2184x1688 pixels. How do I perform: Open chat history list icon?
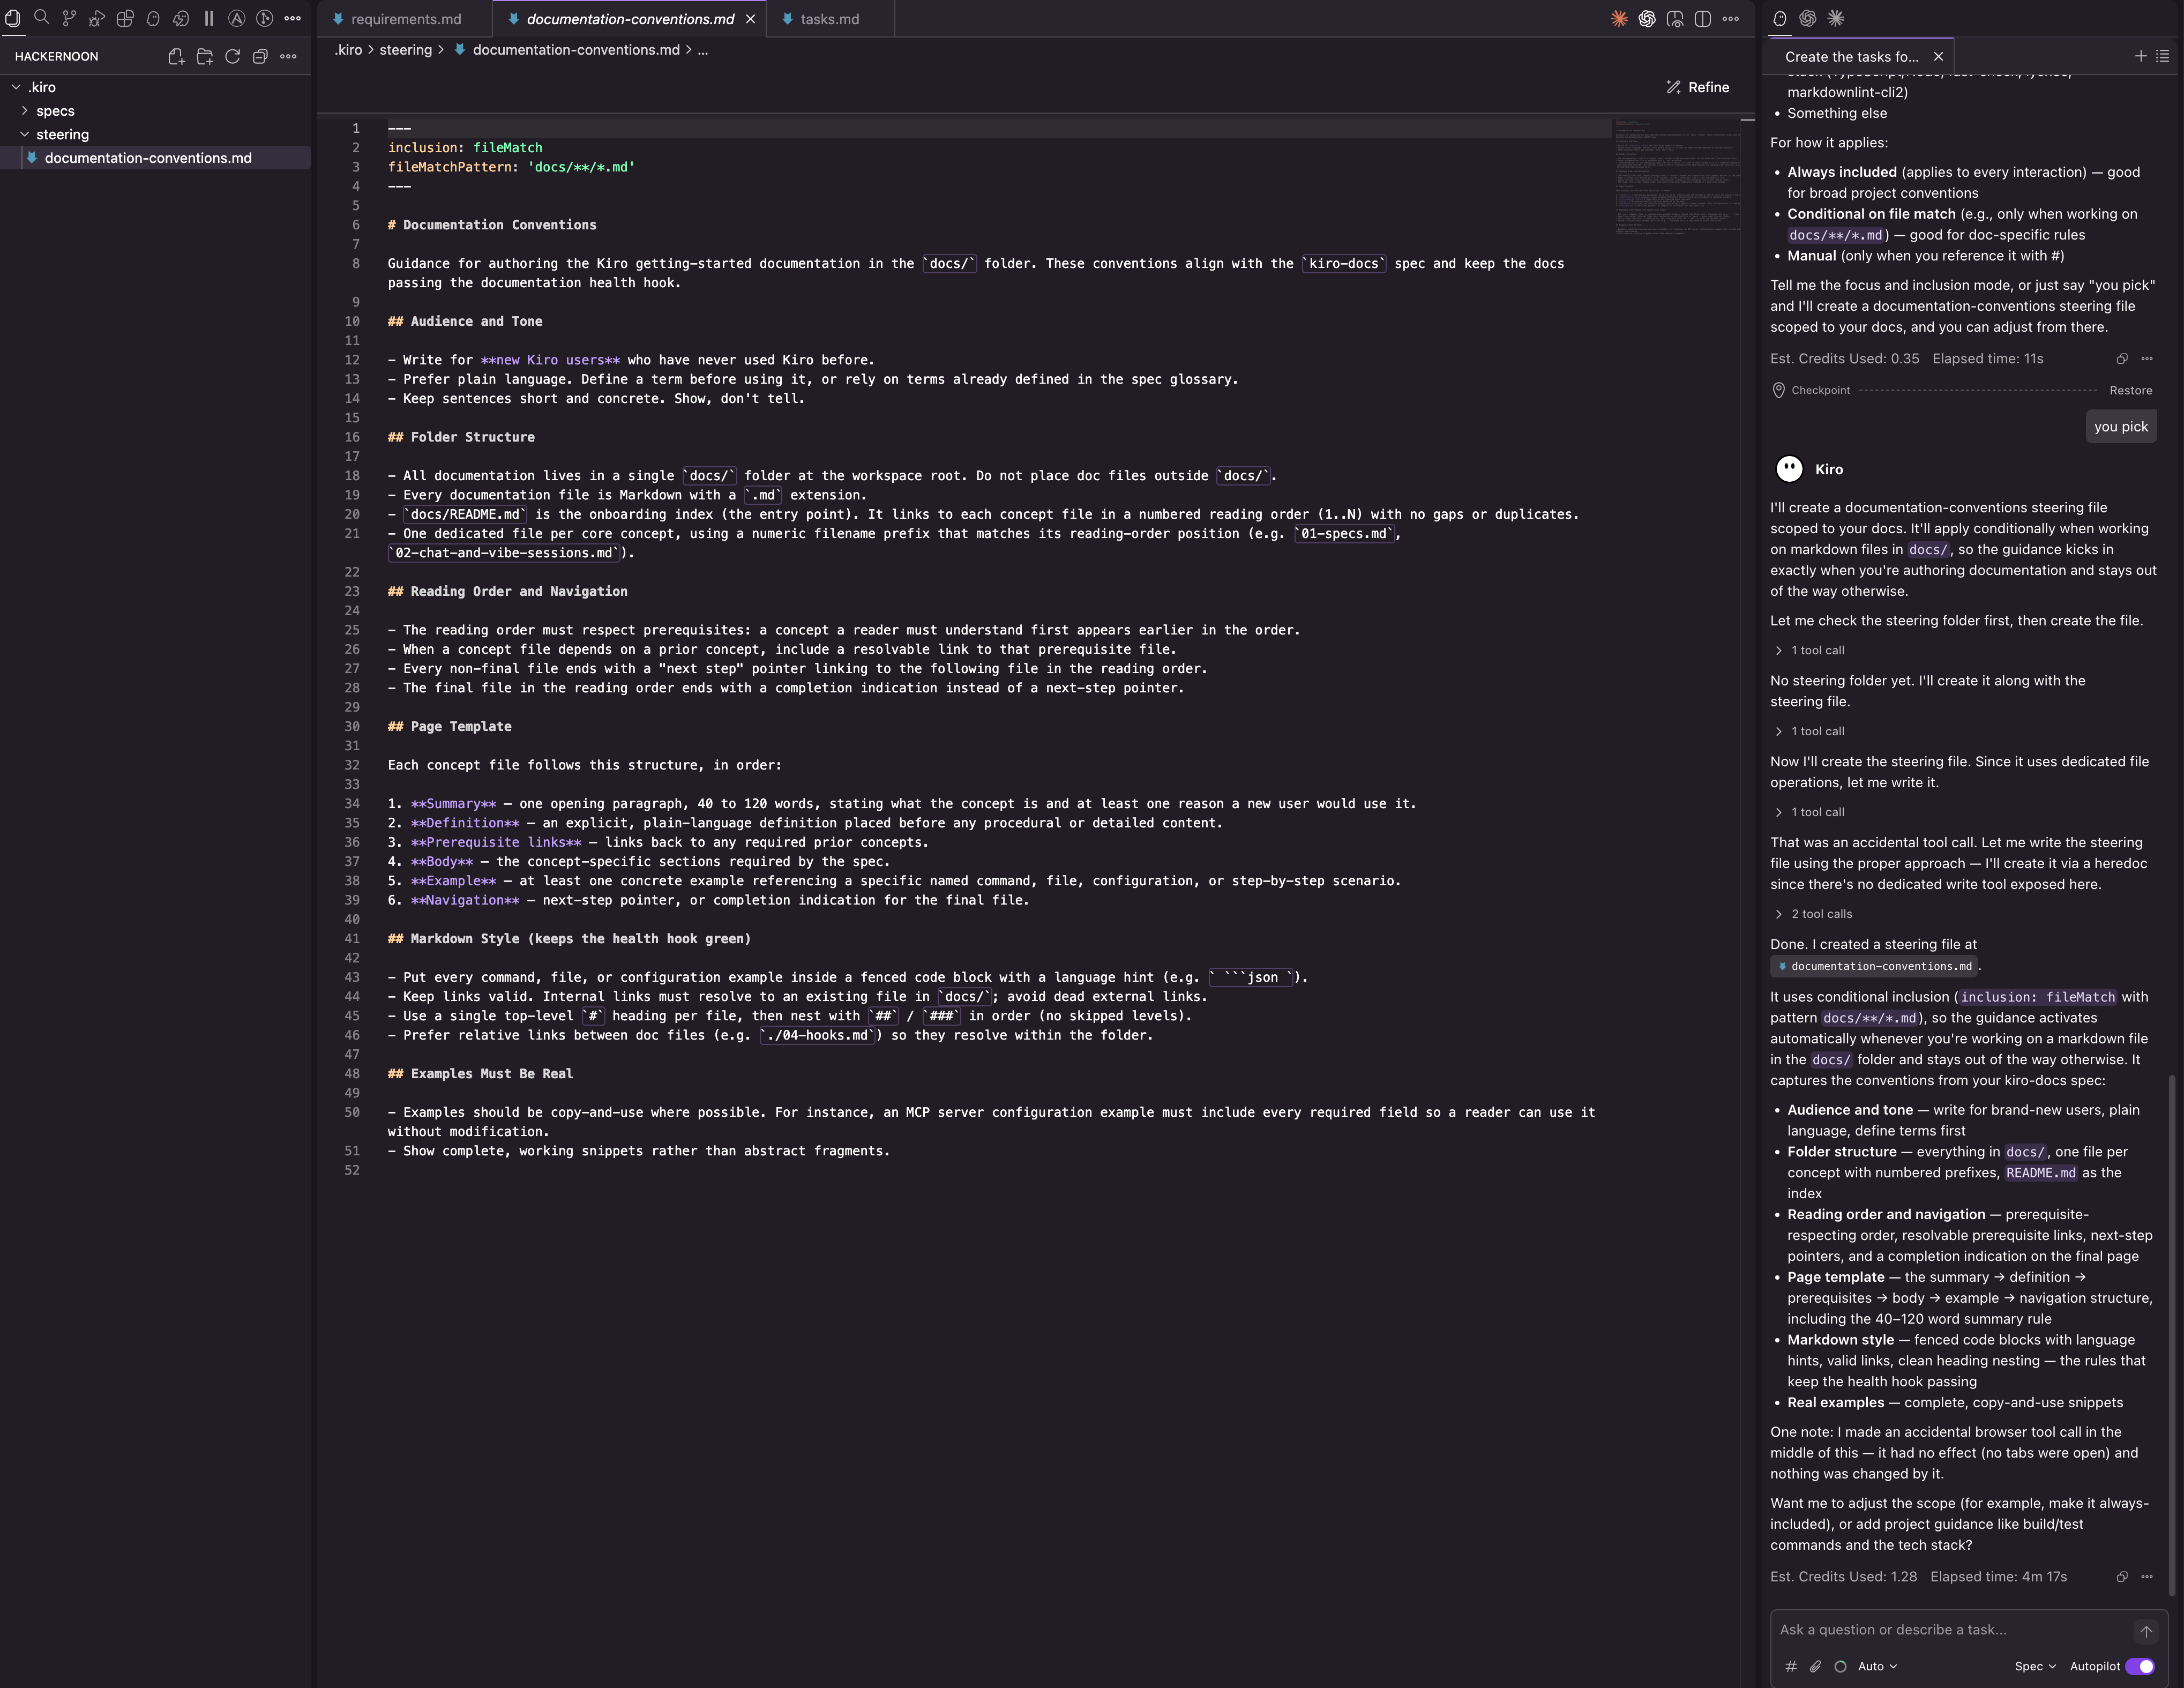pyautogui.click(x=2162, y=56)
